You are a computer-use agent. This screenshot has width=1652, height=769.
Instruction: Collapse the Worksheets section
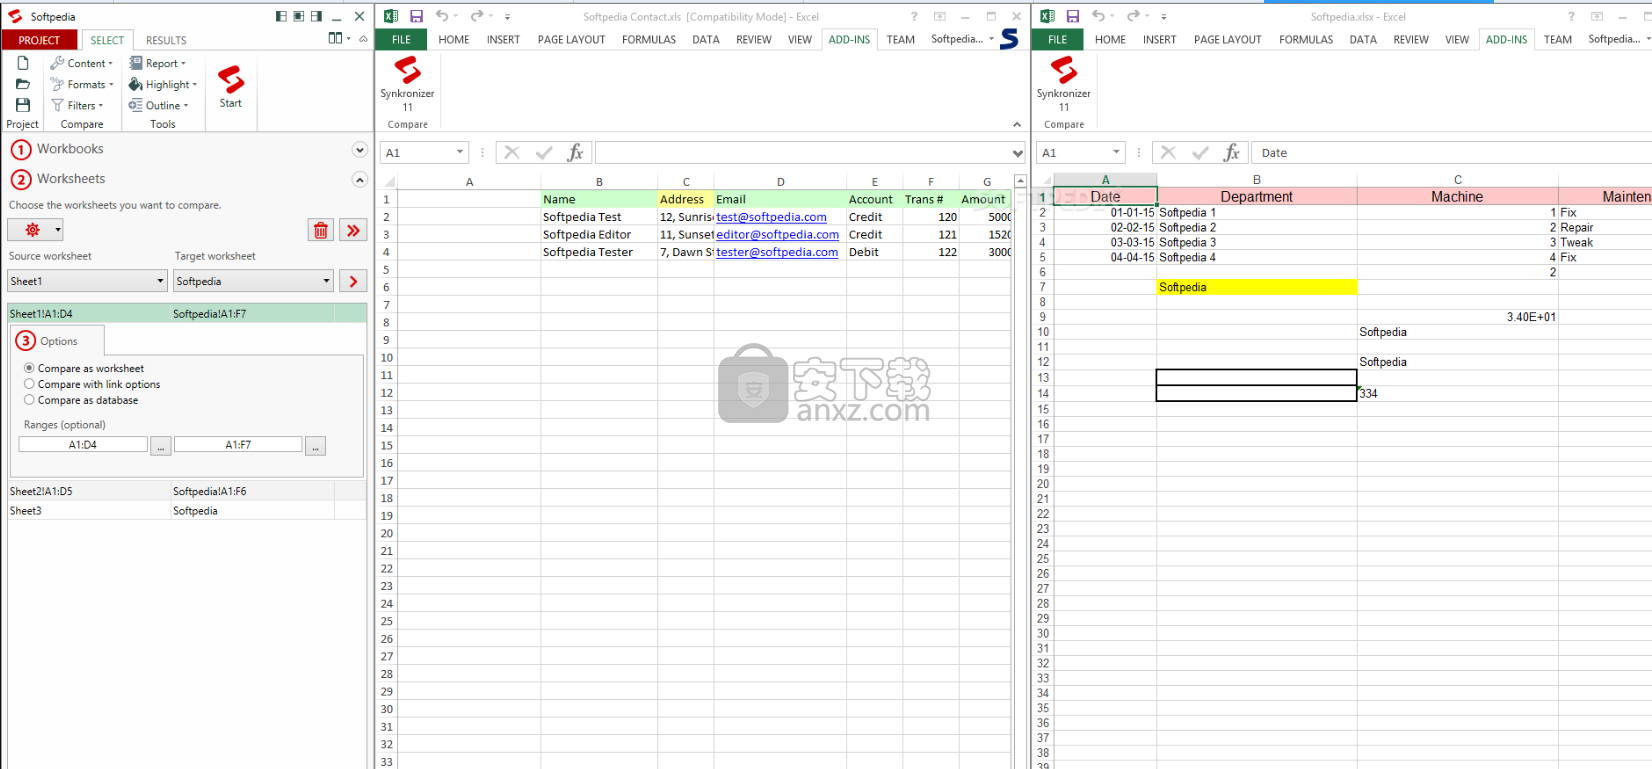coord(360,180)
